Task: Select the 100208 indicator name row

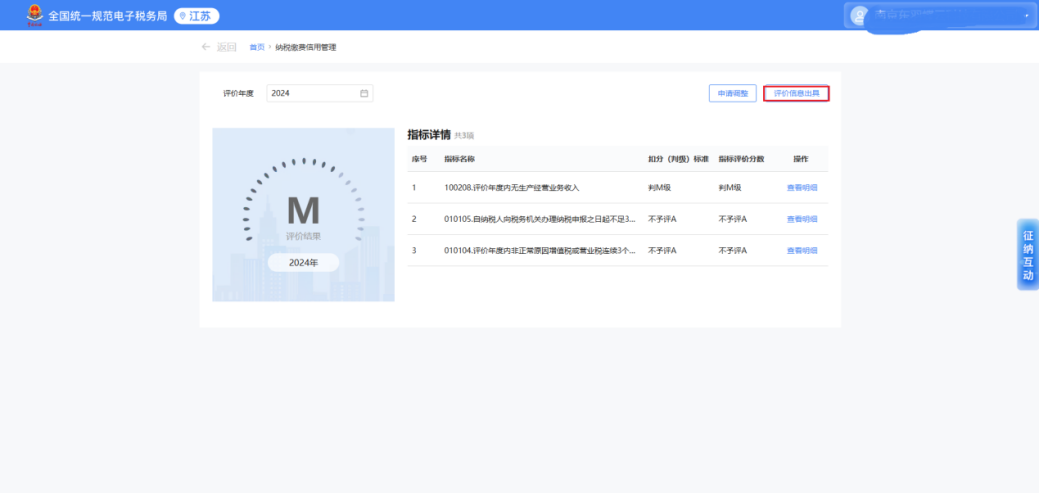Action: [x=512, y=188]
